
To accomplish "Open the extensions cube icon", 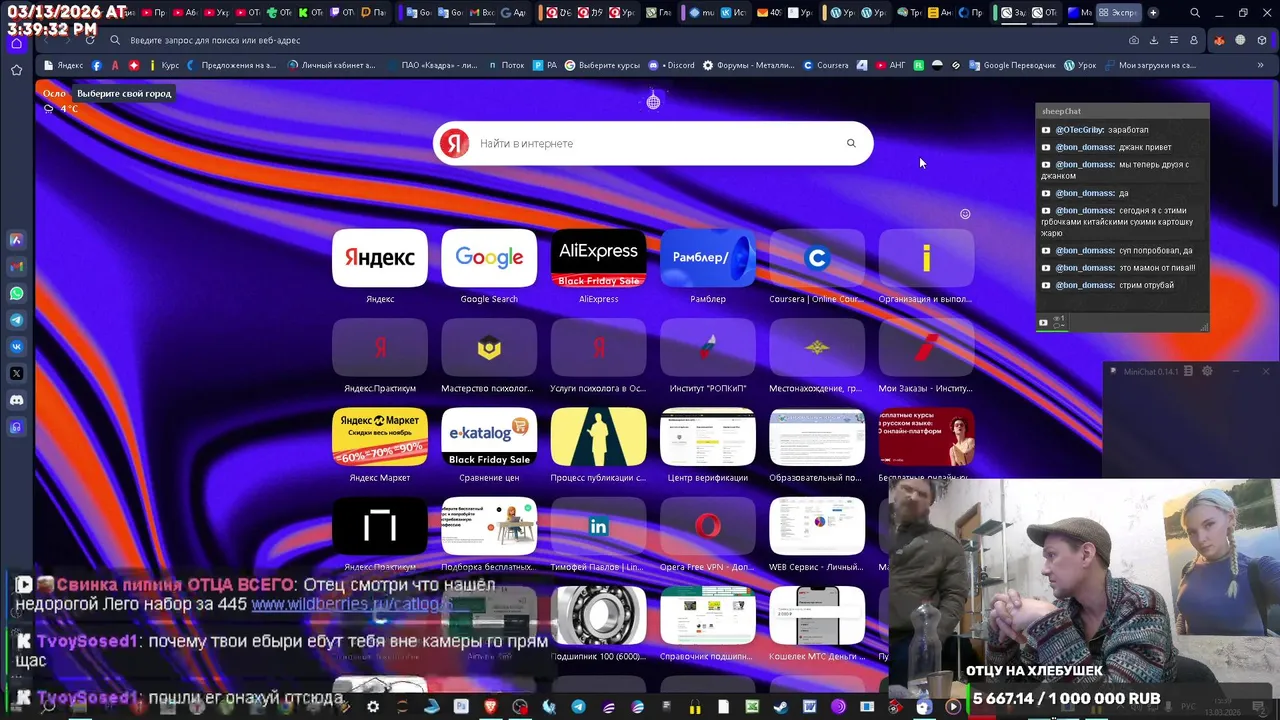I will tap(1262, 40).
